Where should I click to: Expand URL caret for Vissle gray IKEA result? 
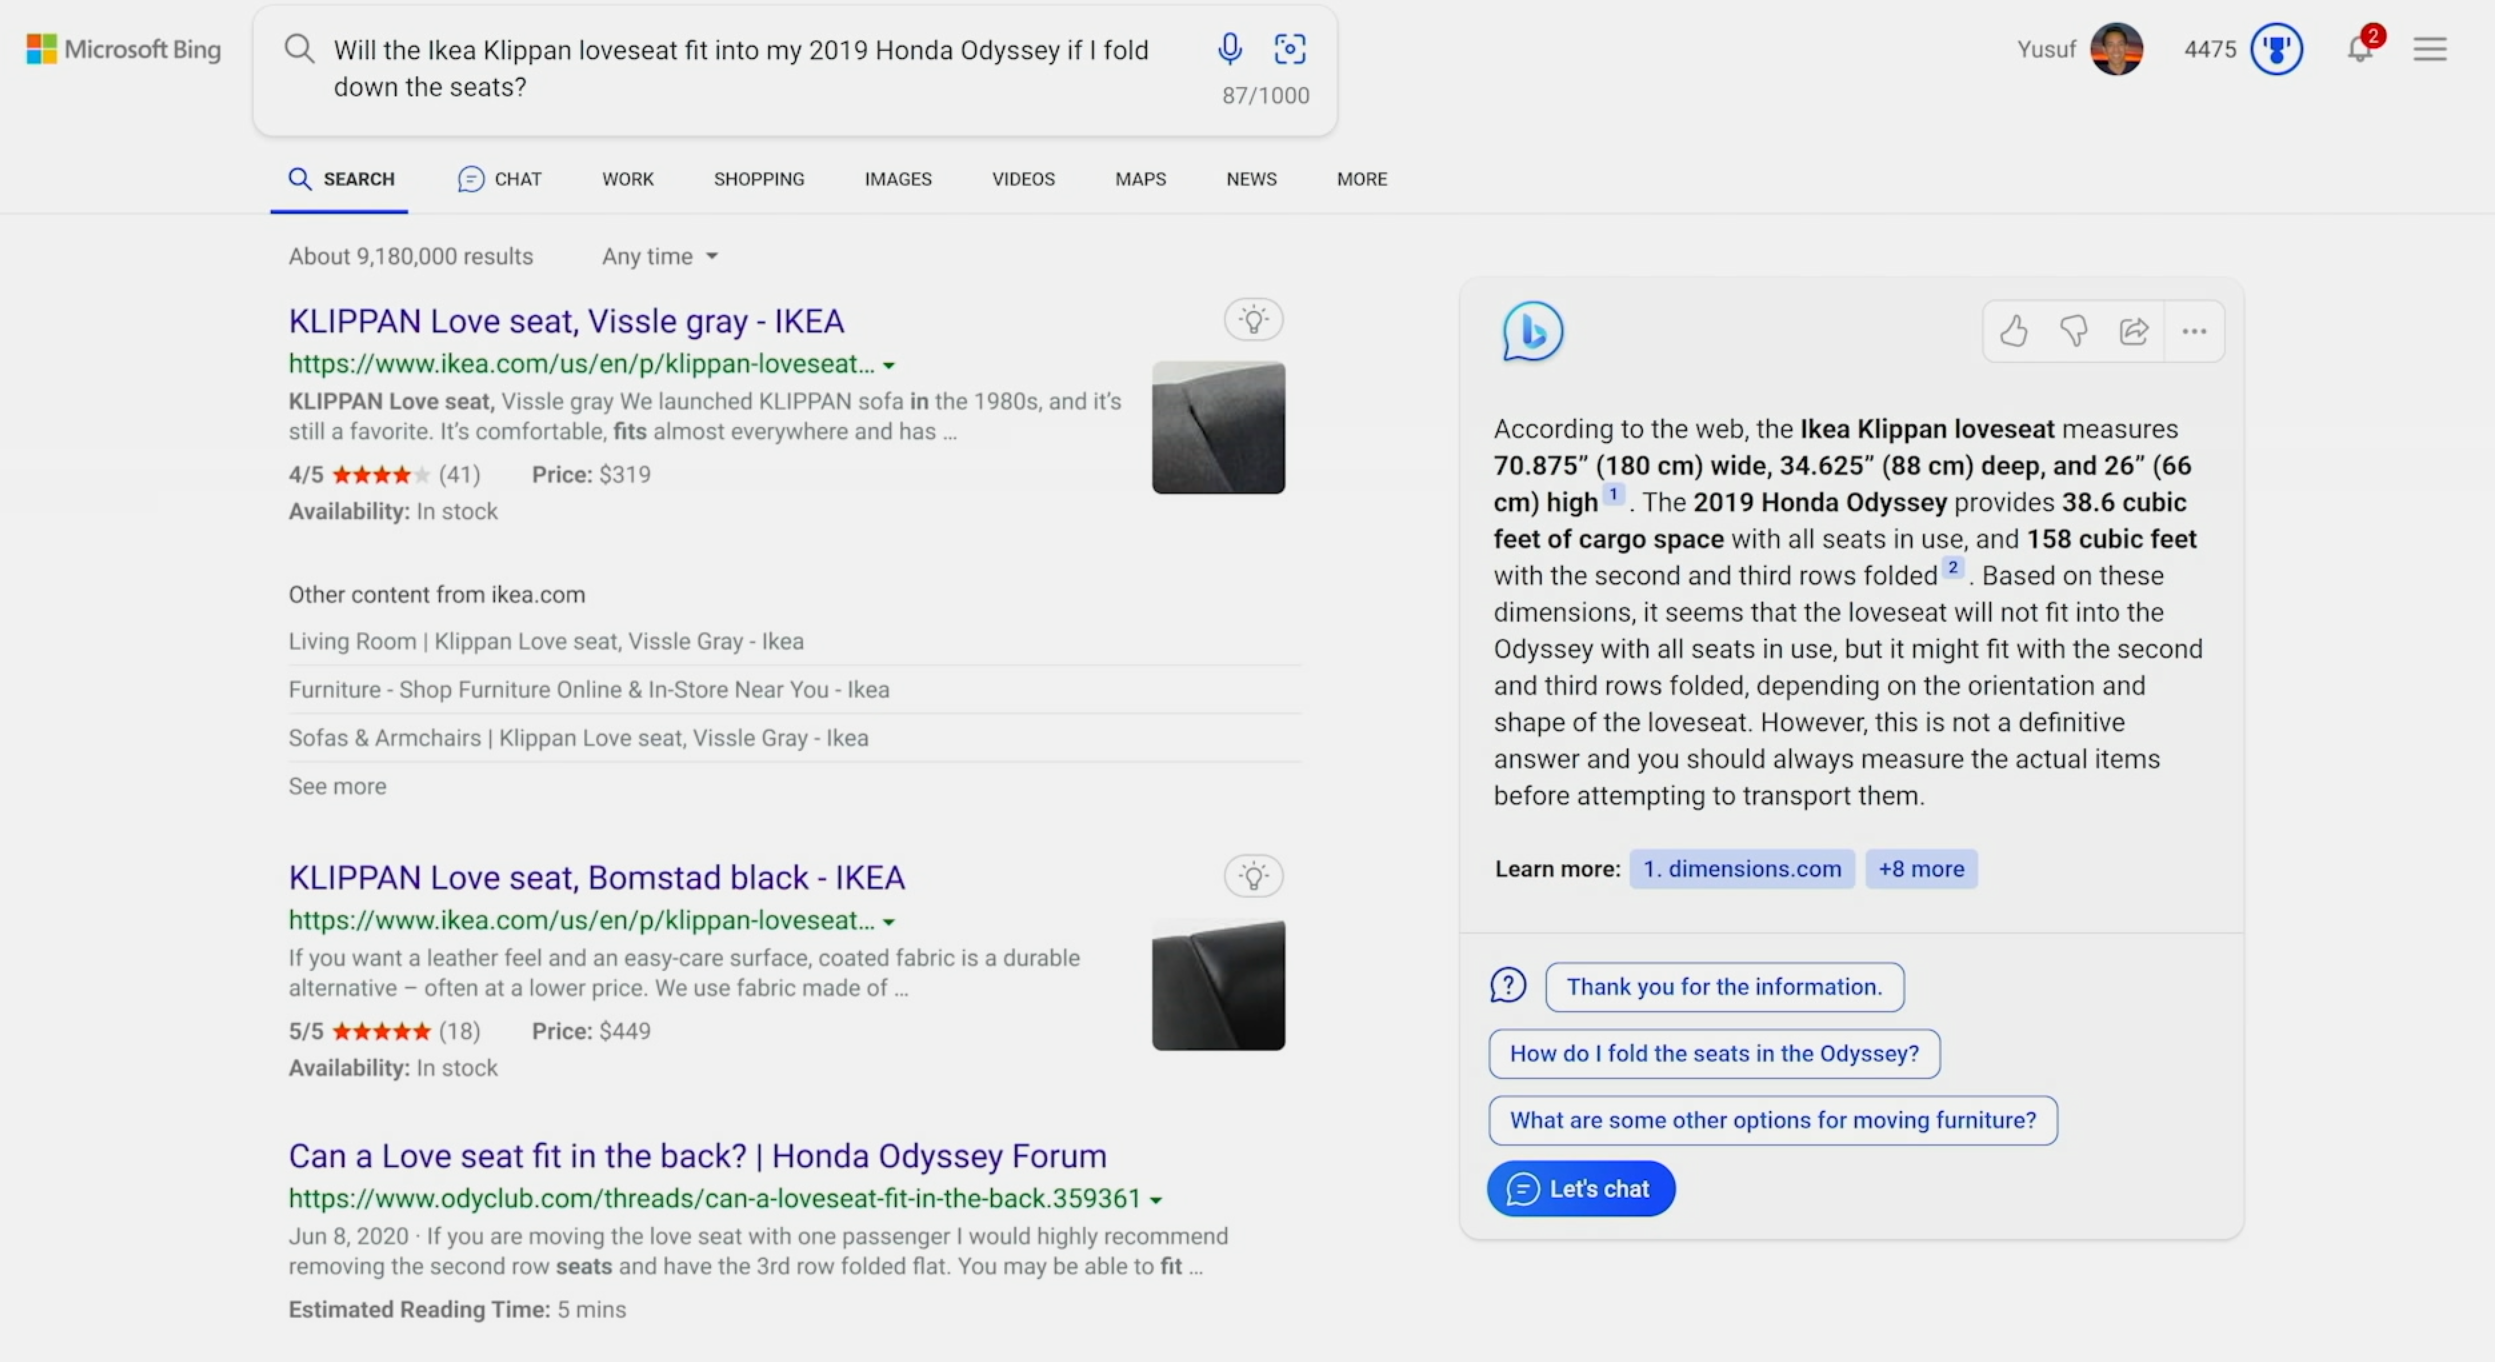coord(889,366)
